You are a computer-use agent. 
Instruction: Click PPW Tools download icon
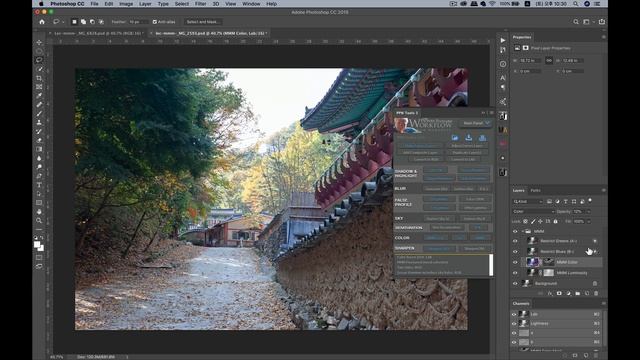(469, 138)
